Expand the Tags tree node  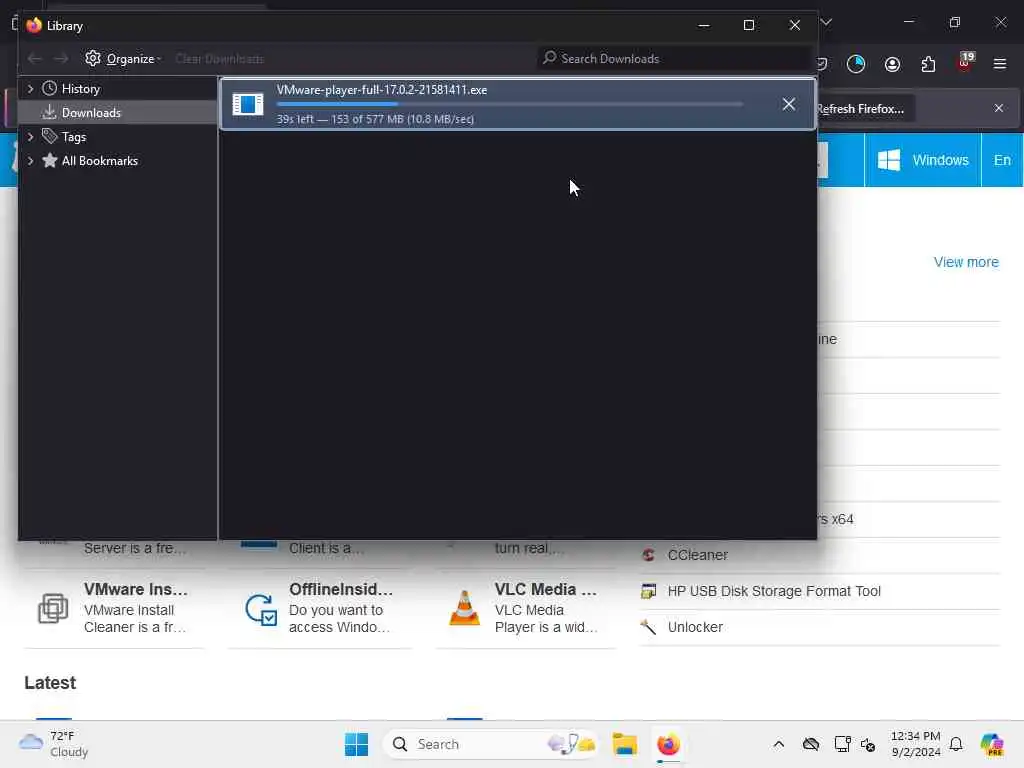[30, 137]
